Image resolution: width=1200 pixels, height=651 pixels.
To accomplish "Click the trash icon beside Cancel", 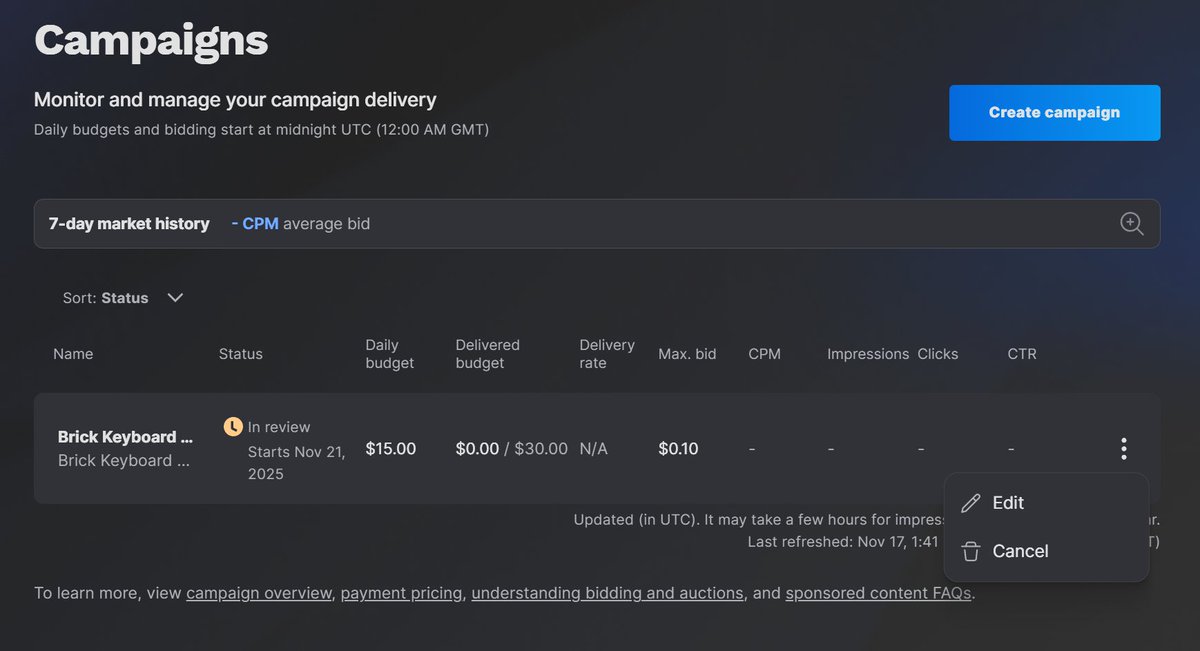I will (970, 551).
